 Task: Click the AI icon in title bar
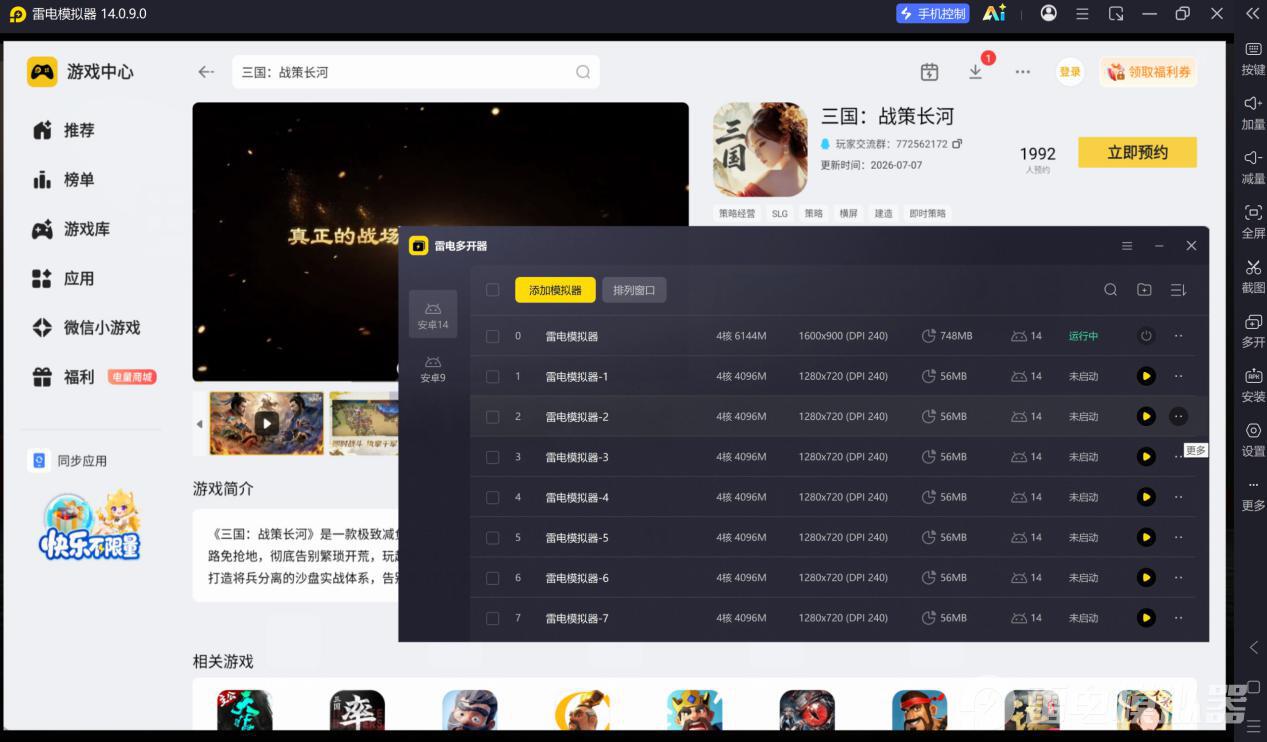(994, 13)
